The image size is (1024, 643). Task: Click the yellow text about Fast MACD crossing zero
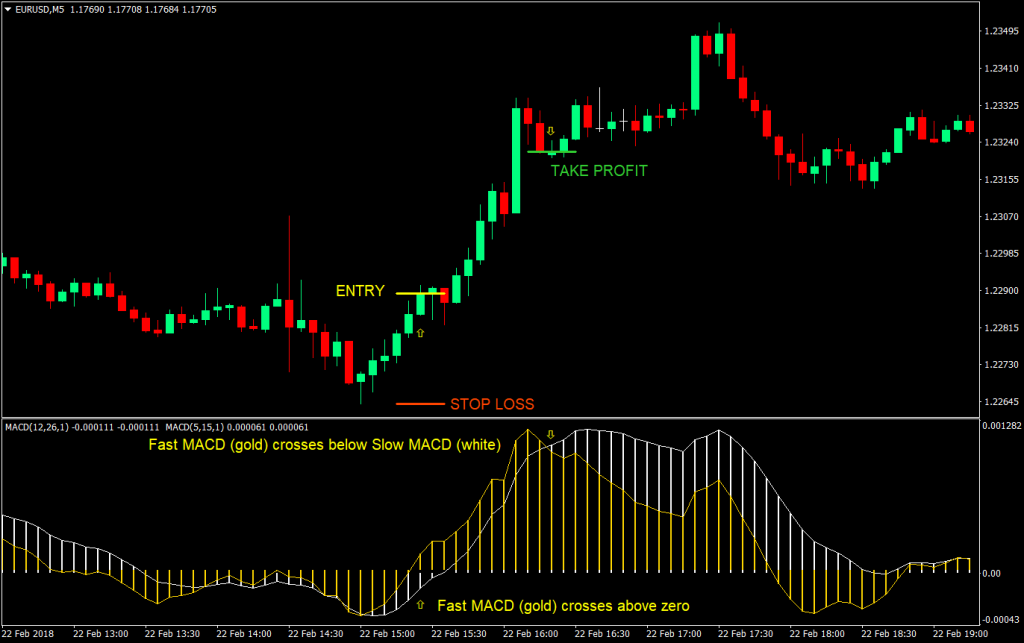[565, 606]
